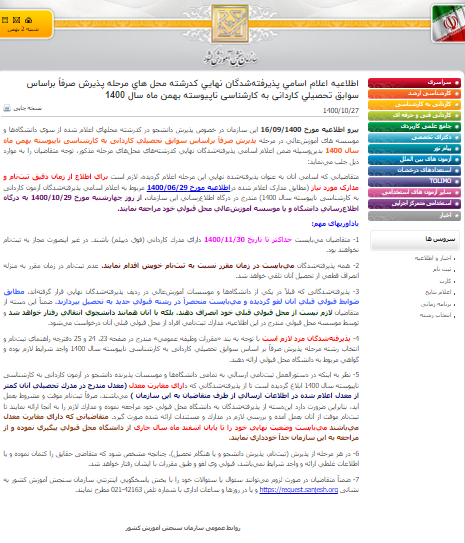
Task: Click the date text in yellow header box
Action: click(x=24, y=29)
